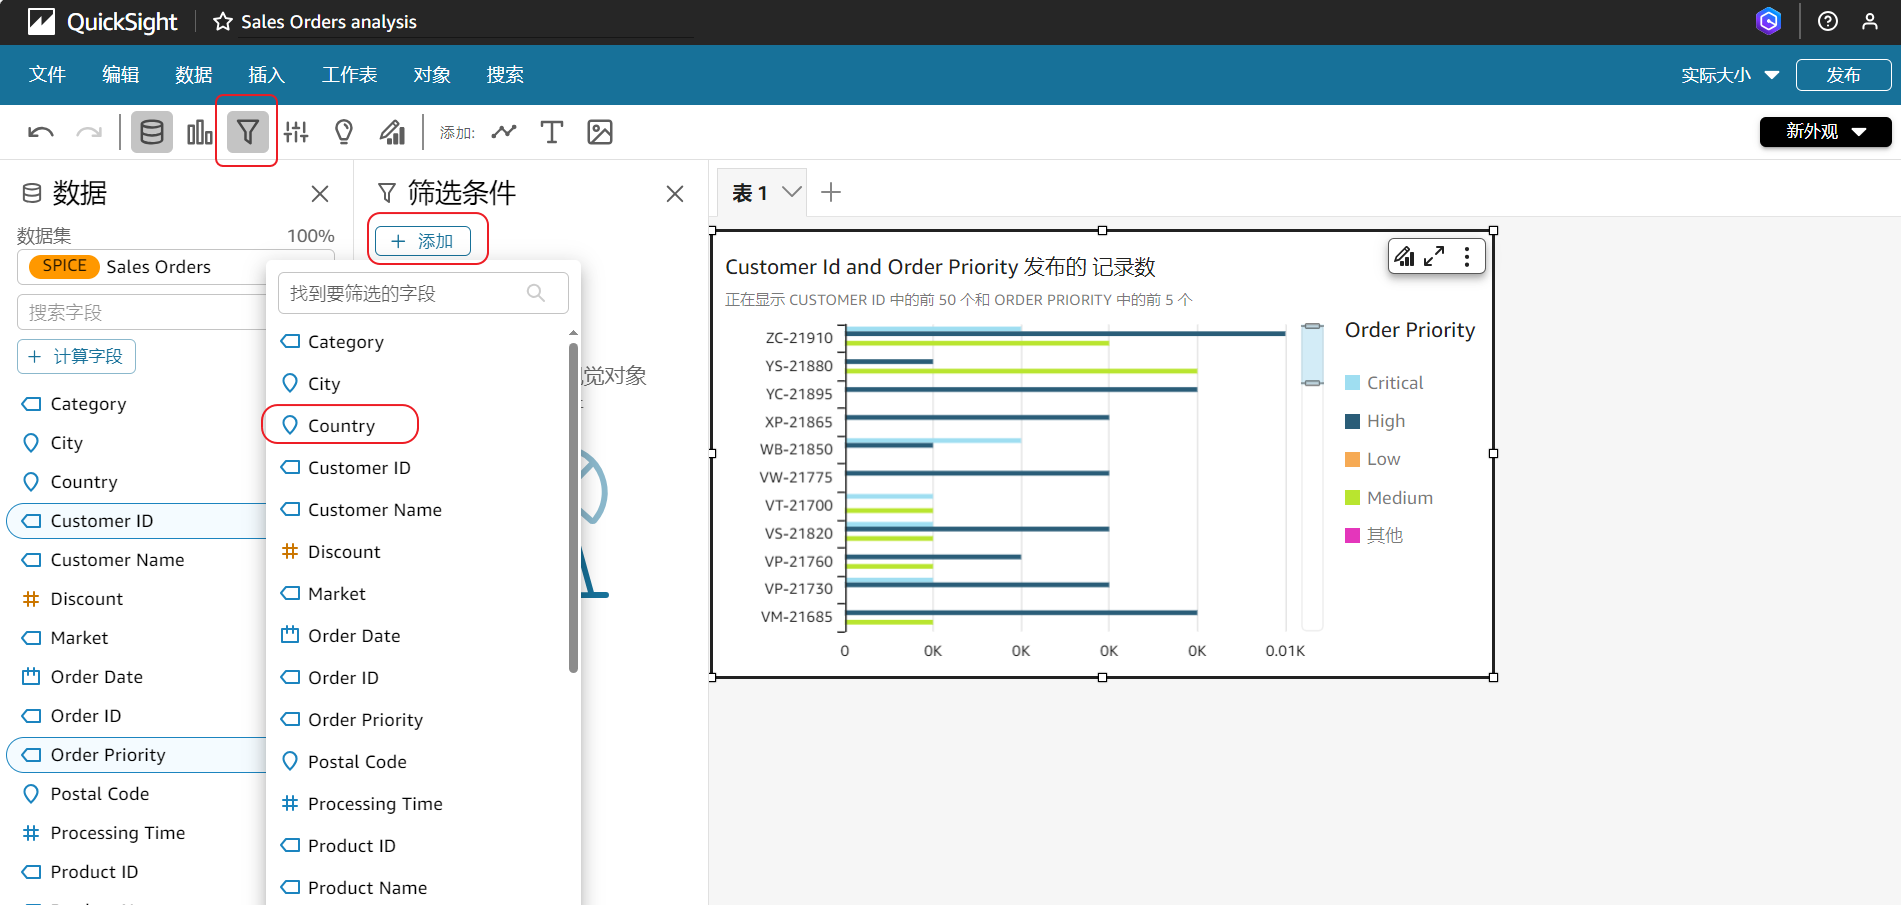This screenshot has width=1901, height=905.
Task: Open the 插入 menu
Action: tap(266, 75)
